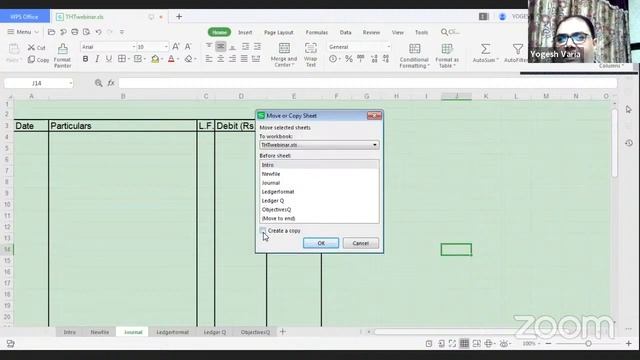Tick the Create a copy checkbox

click(x=263, y=231)
